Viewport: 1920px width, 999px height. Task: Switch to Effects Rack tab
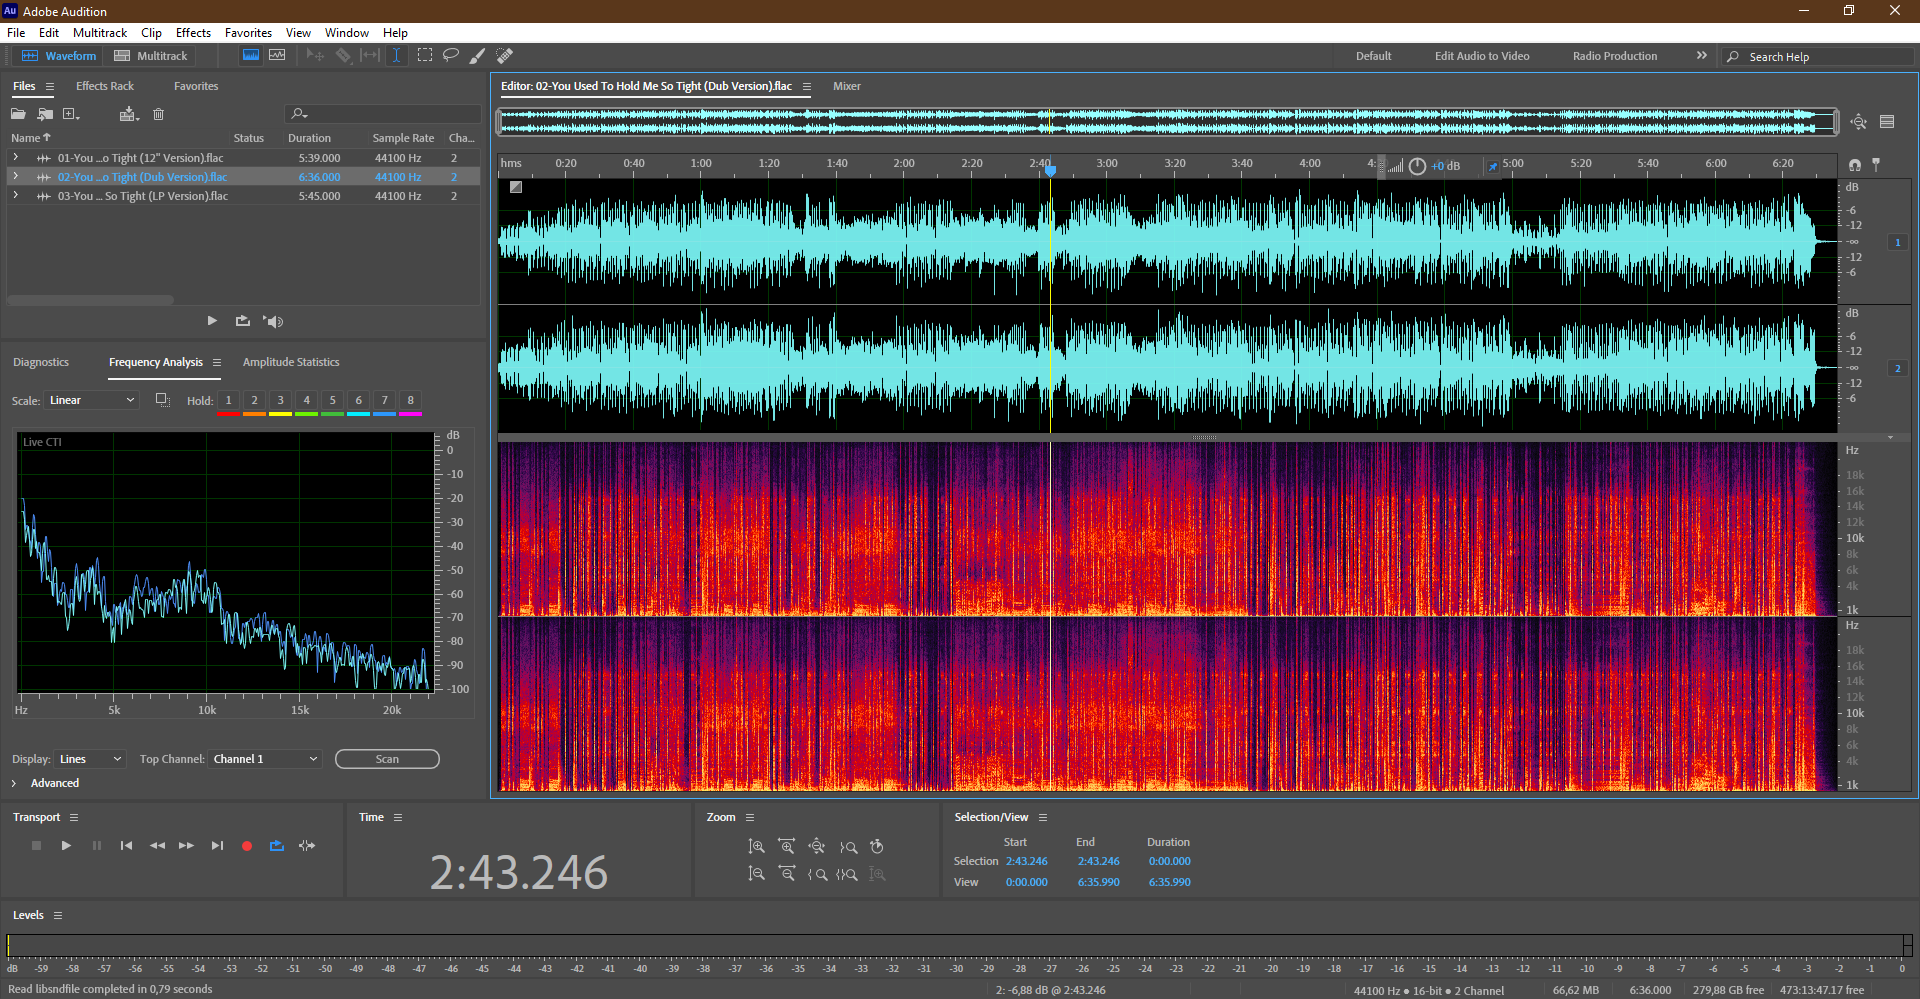[x=105, y=86]
